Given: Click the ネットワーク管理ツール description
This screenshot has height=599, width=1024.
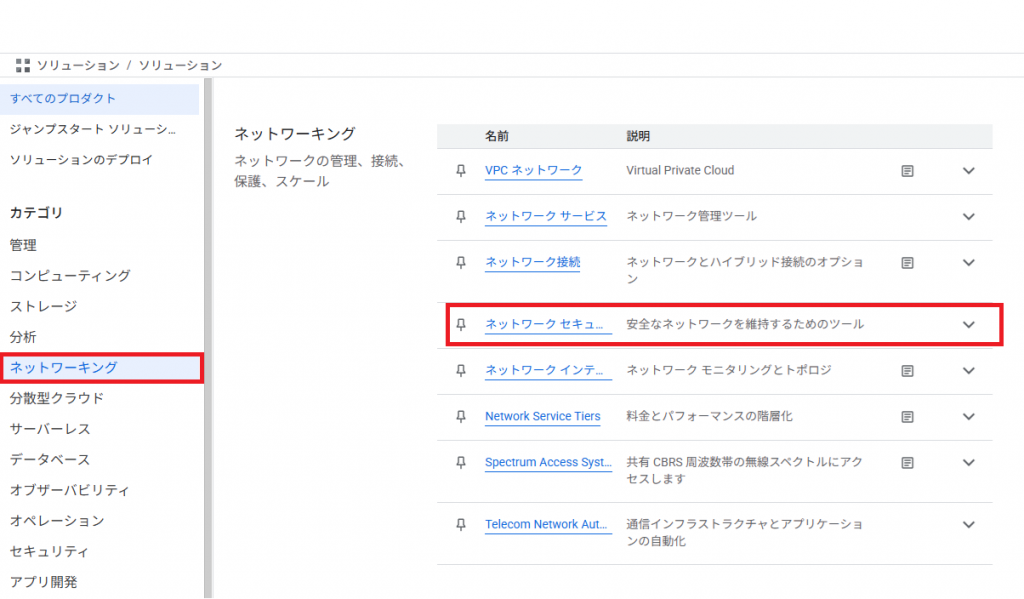Looking at the screenshot, I should [692, 216].
